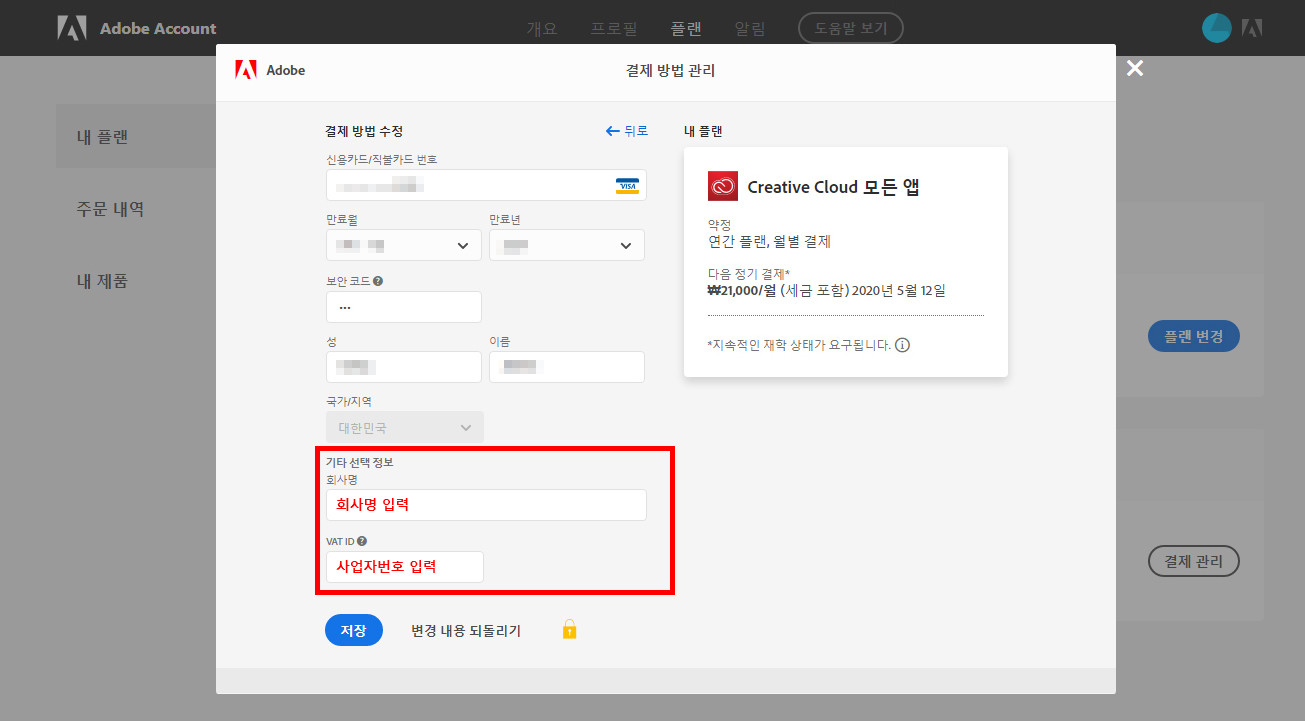Open the 프로필 tab
The image size is (1305, 721).
(x=614, y=28)
